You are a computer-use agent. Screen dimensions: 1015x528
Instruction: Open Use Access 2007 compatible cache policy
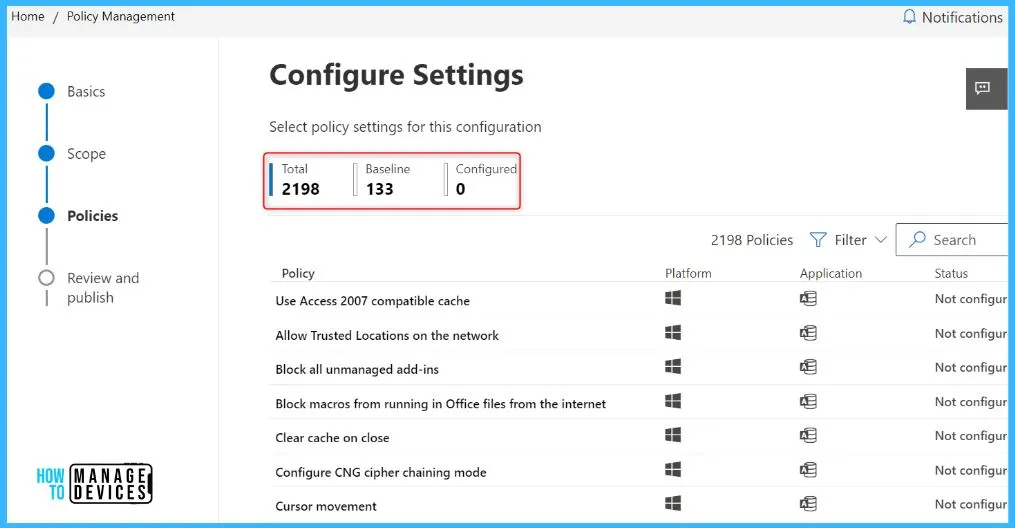[x=372, y=301]
